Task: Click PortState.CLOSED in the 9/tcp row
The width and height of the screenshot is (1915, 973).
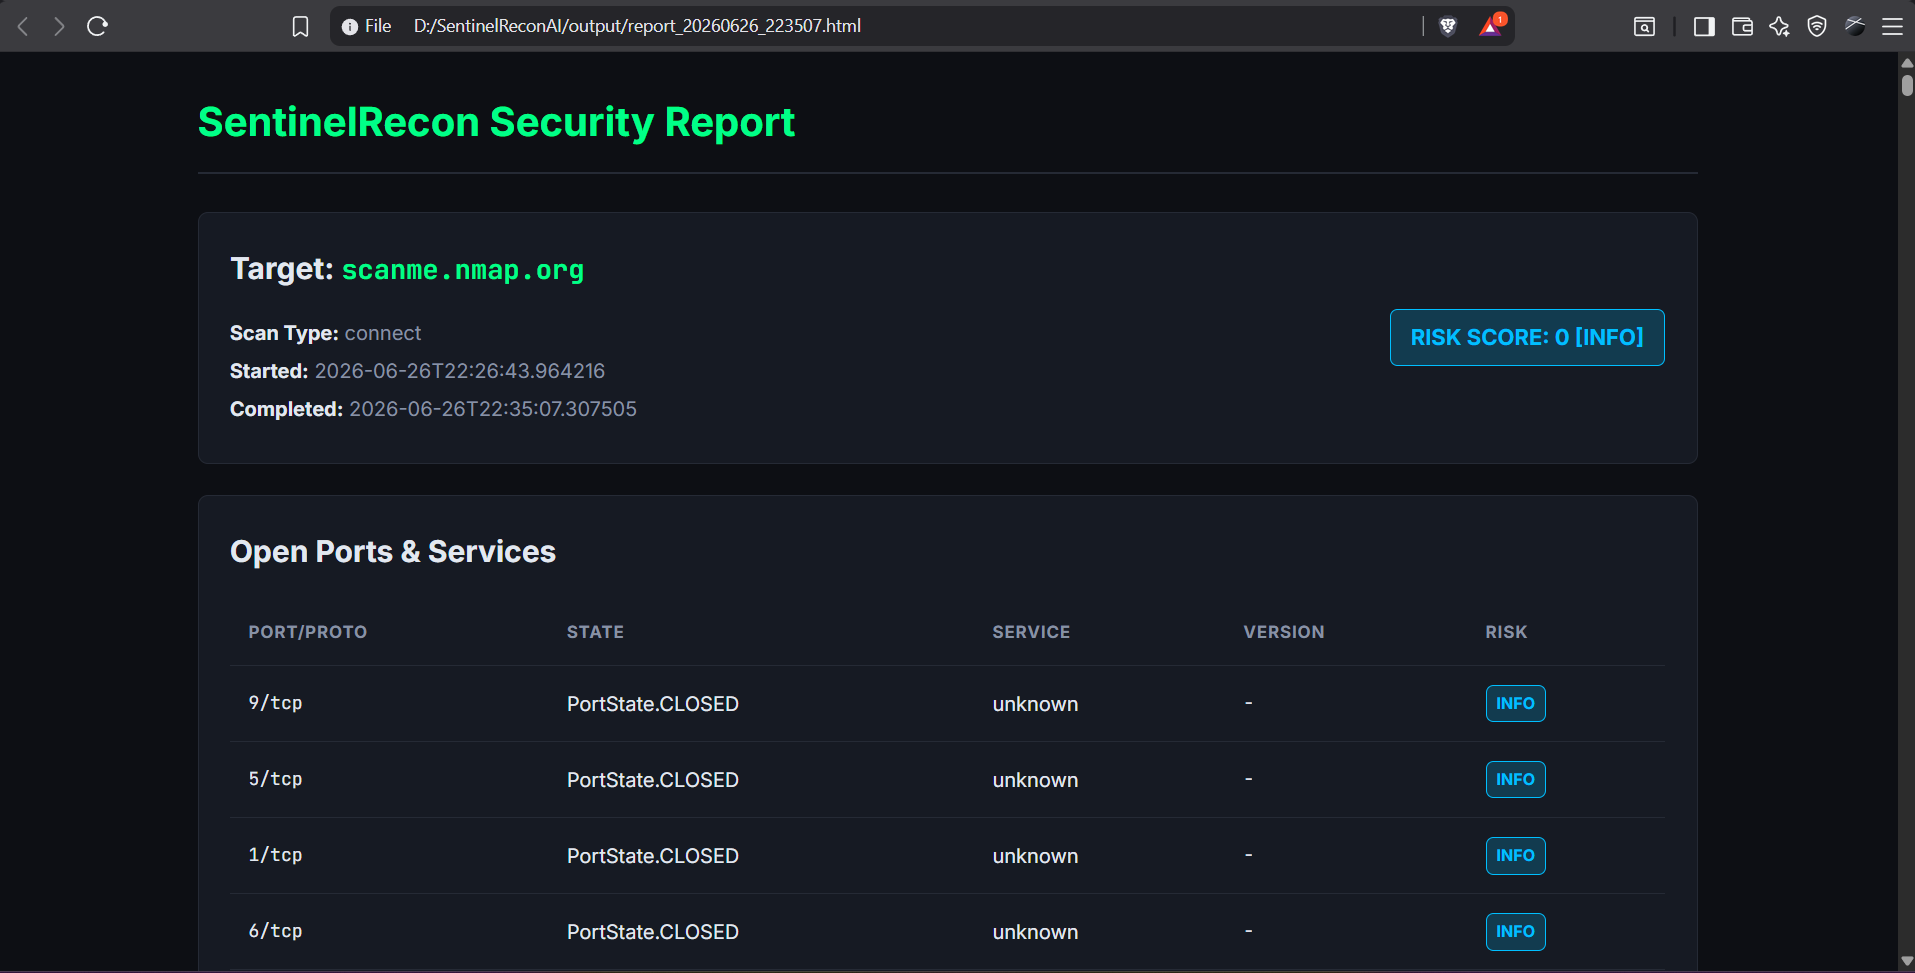Action: tap(653, 704)
